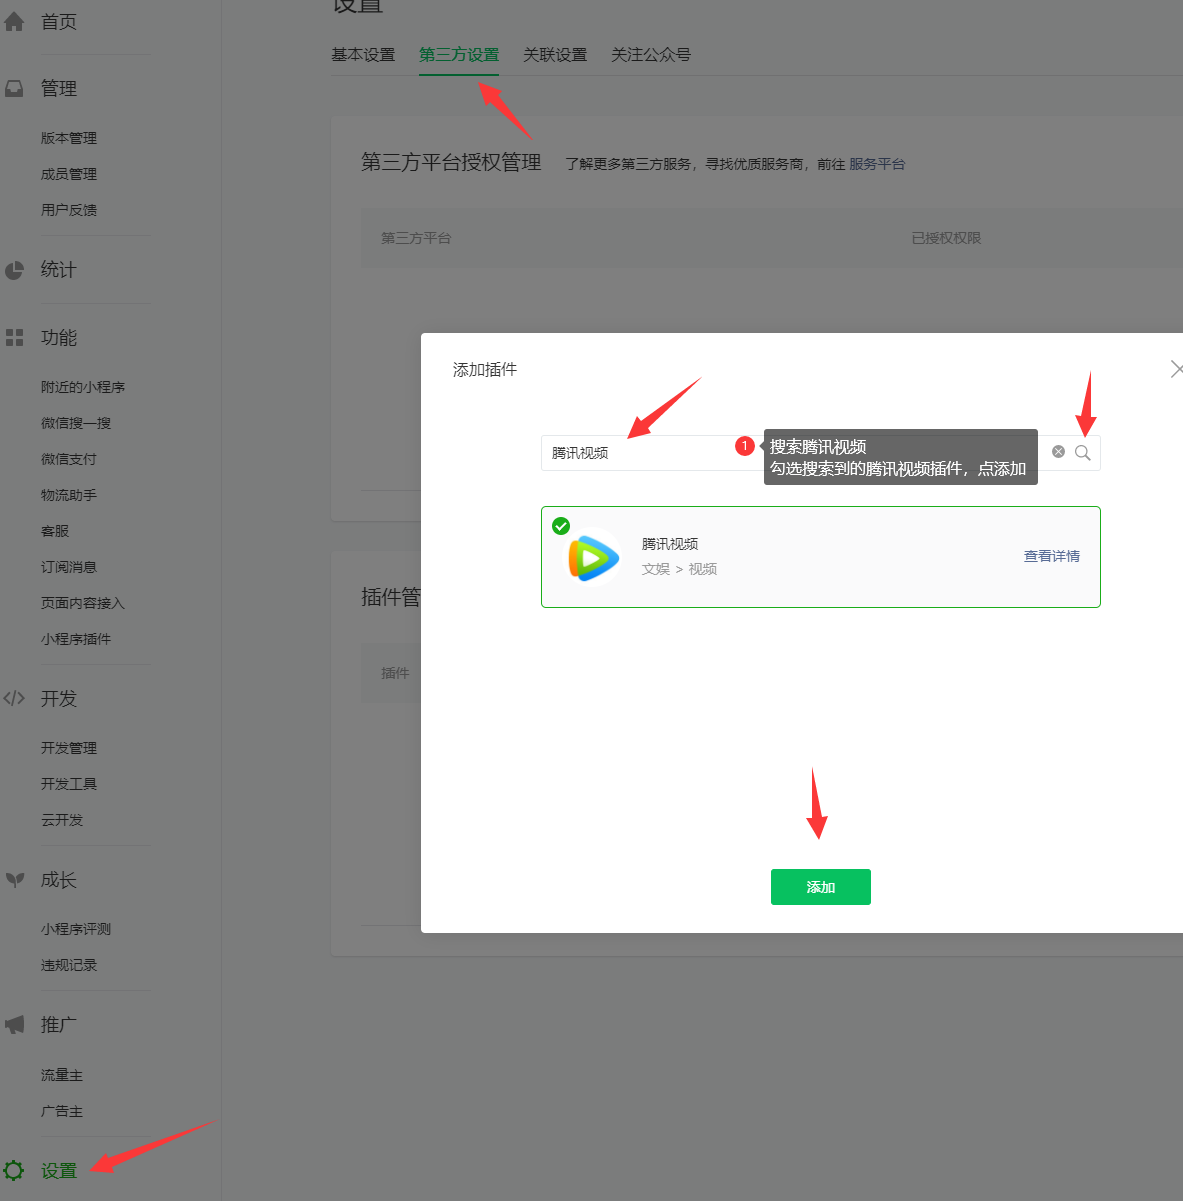Go to 成员管理

click(69, 174)
